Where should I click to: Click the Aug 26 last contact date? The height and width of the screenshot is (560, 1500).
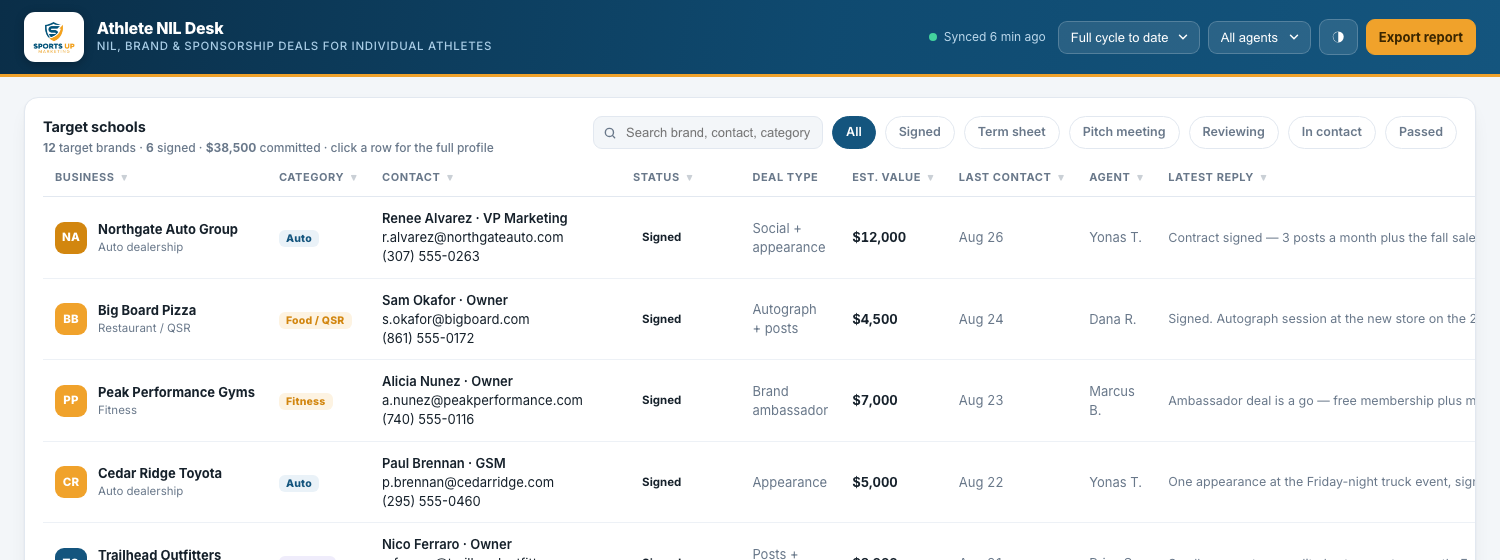(x=981, y=237)
